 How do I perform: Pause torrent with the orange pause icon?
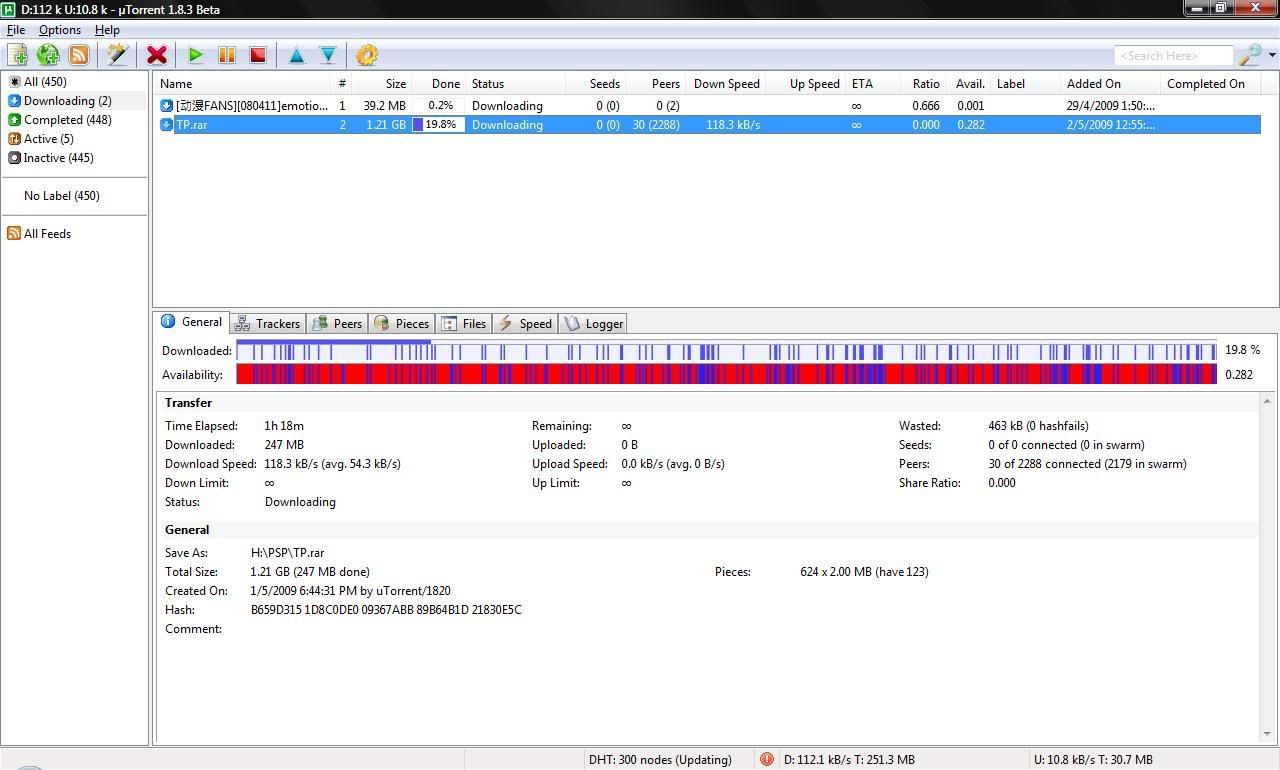pos(227,55)
